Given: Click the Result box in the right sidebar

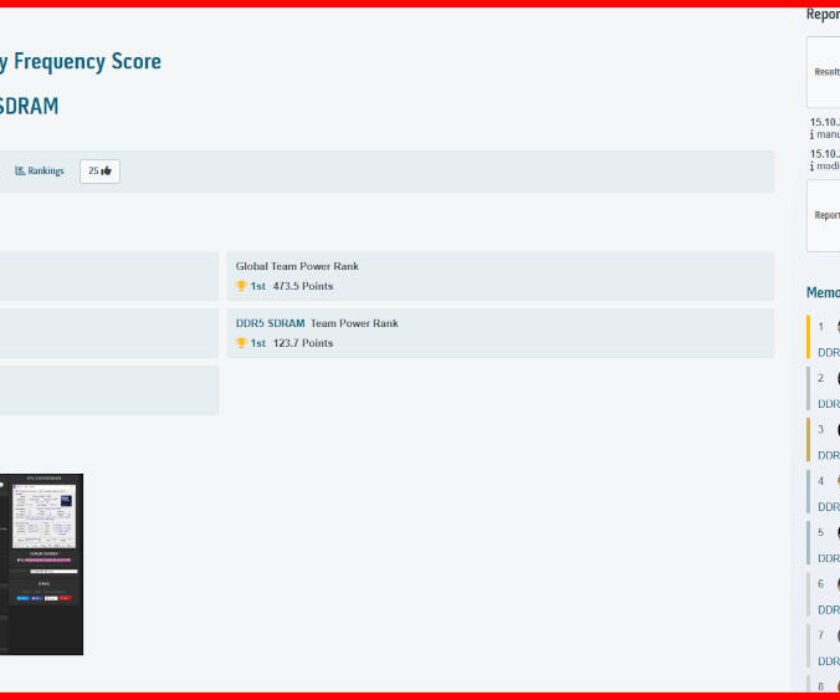Looking at the screenshot, I should (824, 72).
